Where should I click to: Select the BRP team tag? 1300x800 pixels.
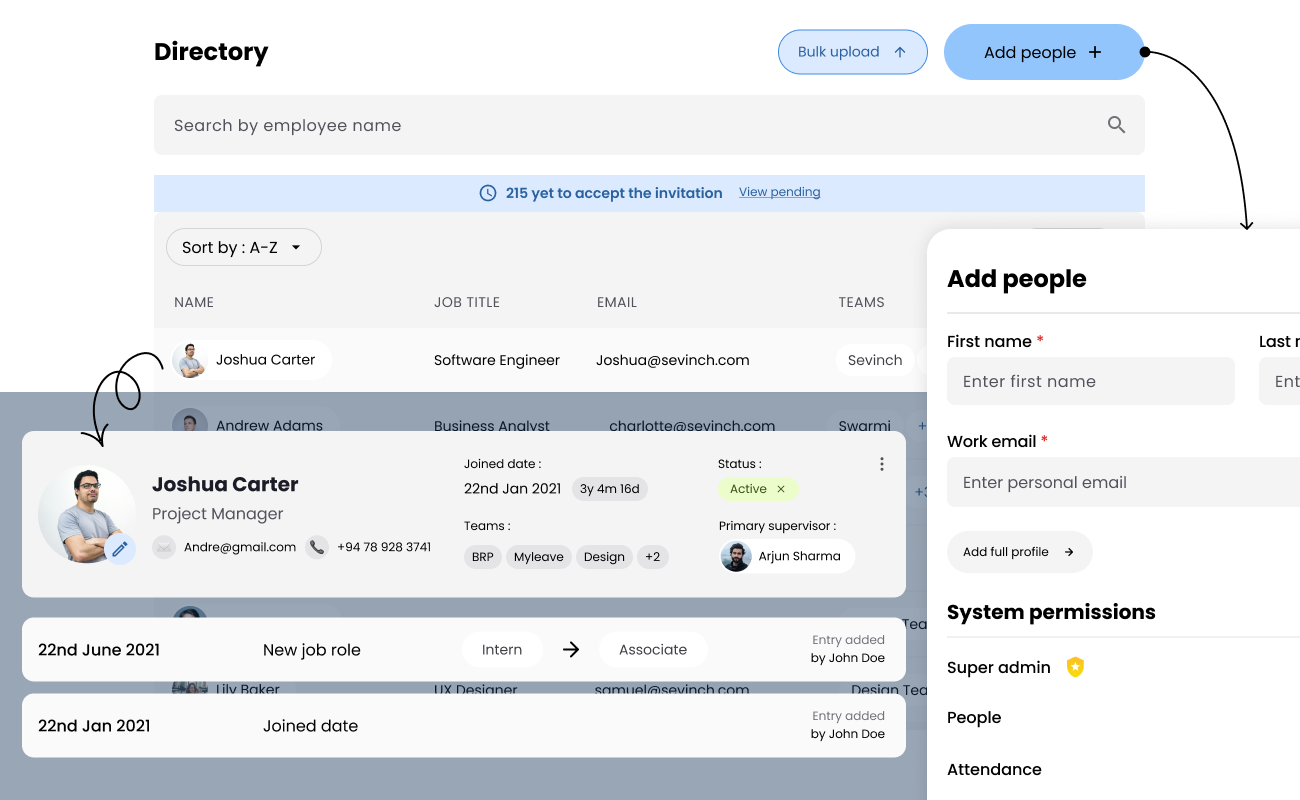483,557
